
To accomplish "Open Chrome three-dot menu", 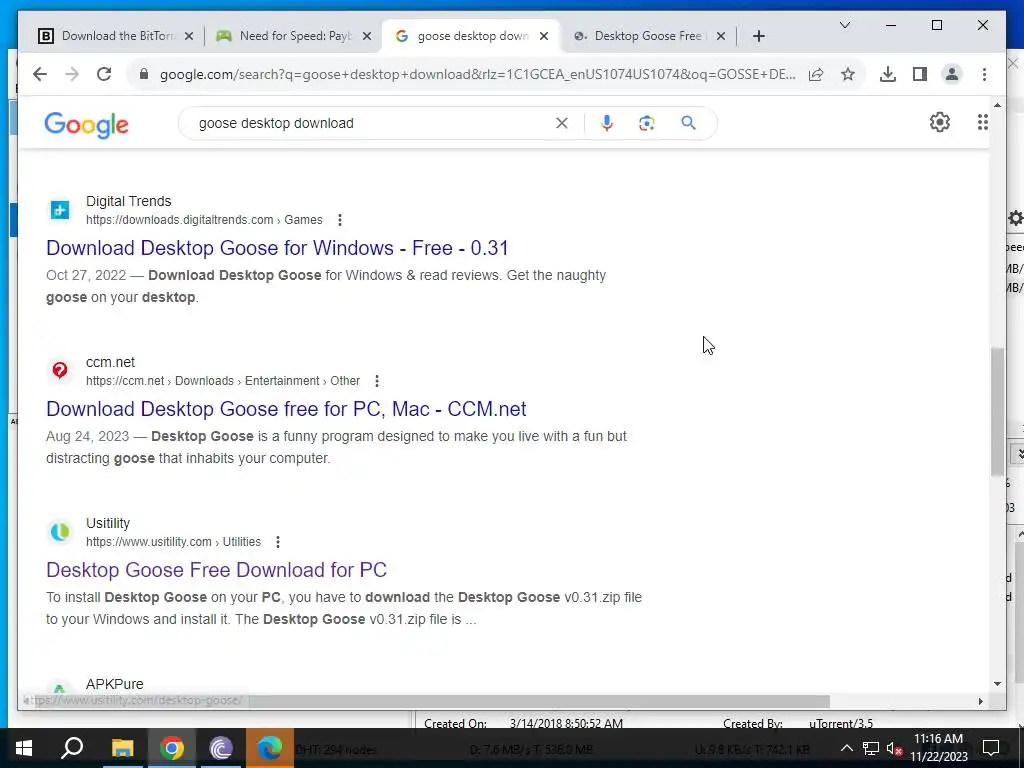I will point(984,74).
